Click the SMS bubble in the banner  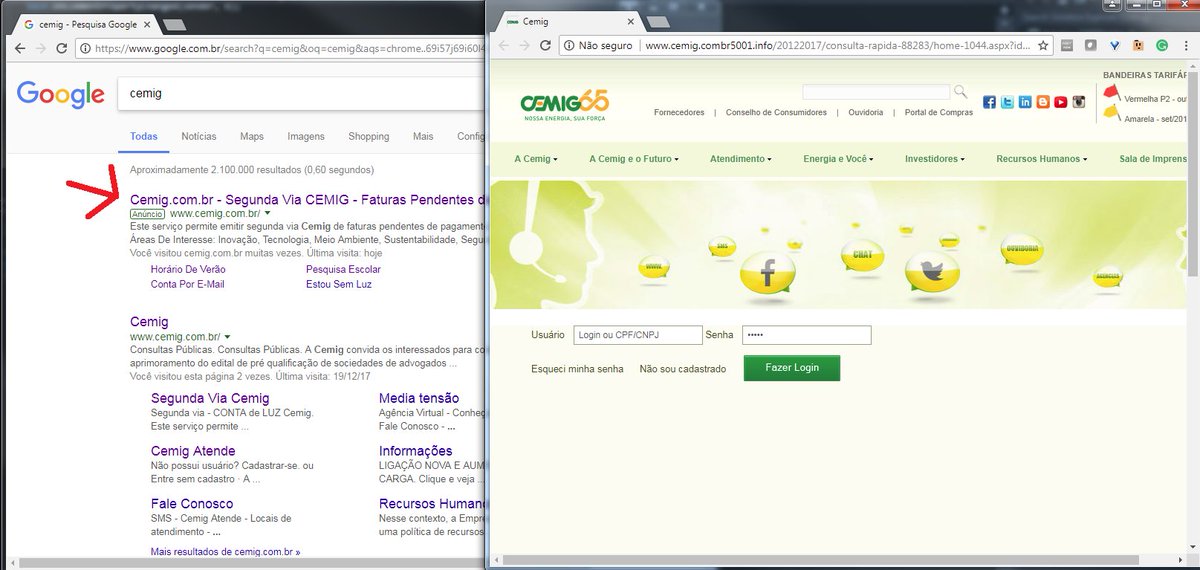point(722,246)
